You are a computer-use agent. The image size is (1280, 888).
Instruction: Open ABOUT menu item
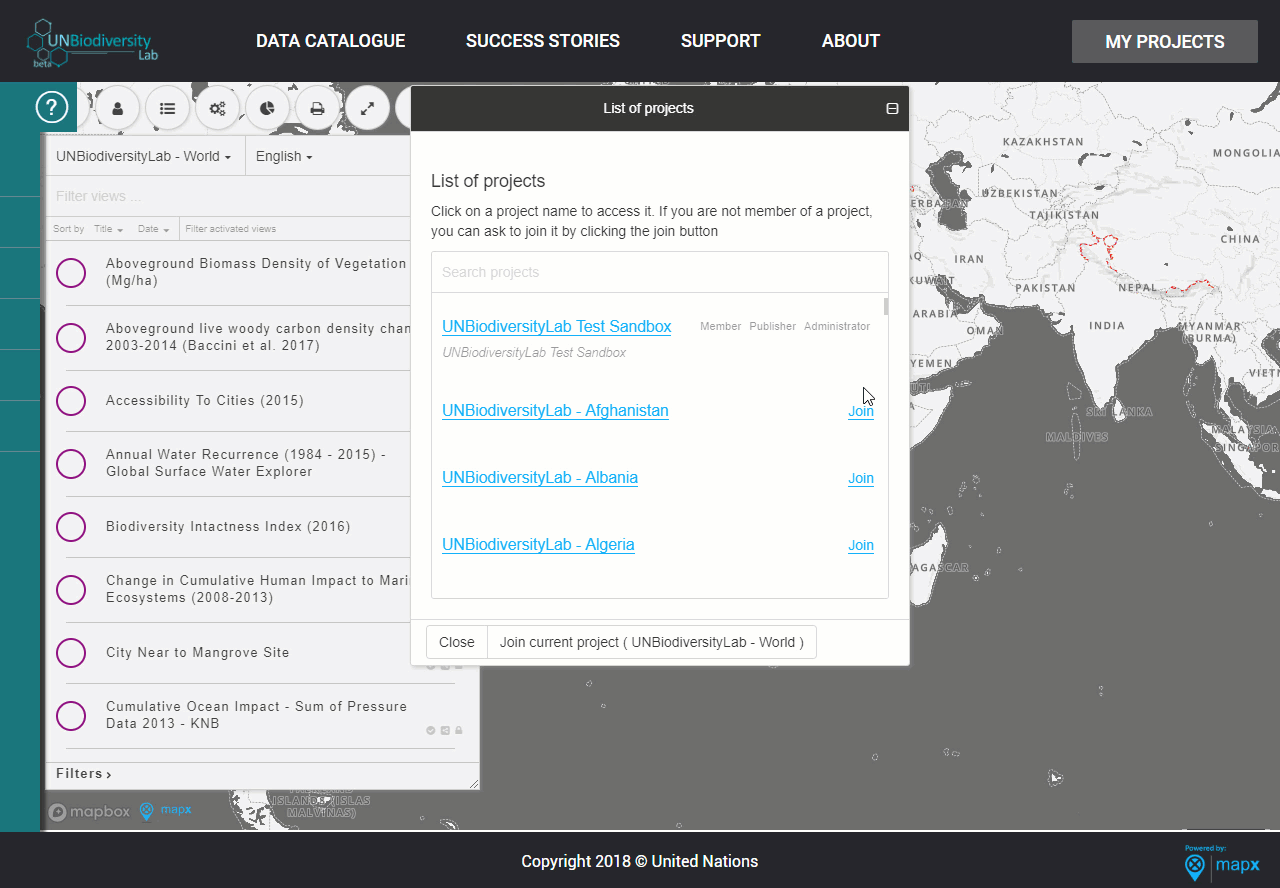click(x=851, y=41)
